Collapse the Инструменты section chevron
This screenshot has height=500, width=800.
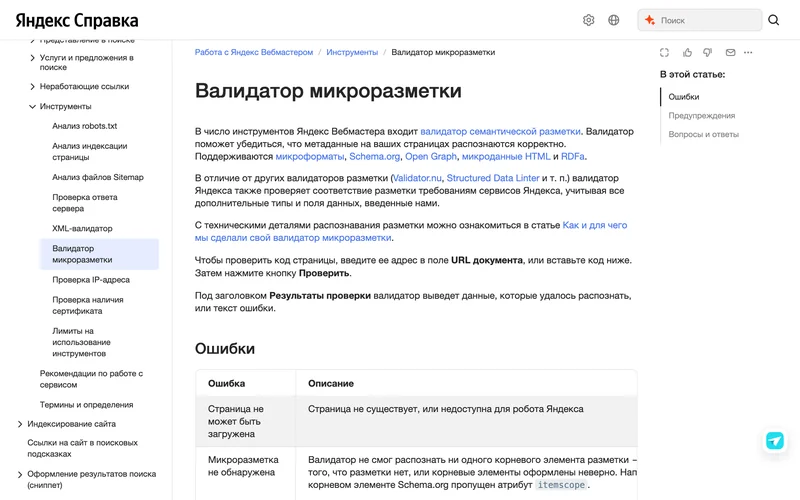[33, 107]
